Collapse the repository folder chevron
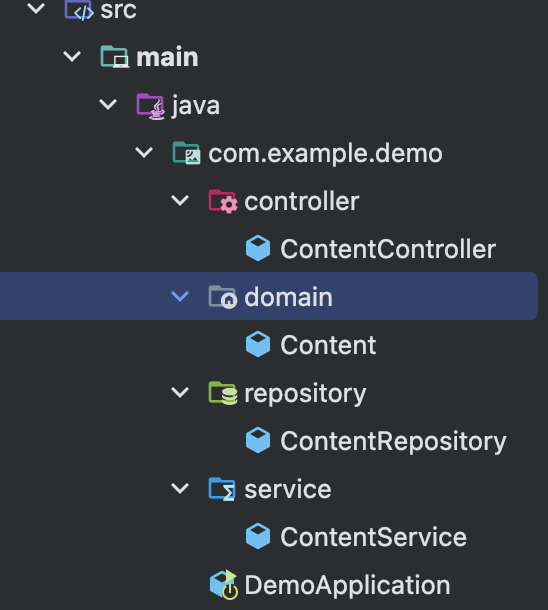The image size is (548, 610). [x=180, y=393]
